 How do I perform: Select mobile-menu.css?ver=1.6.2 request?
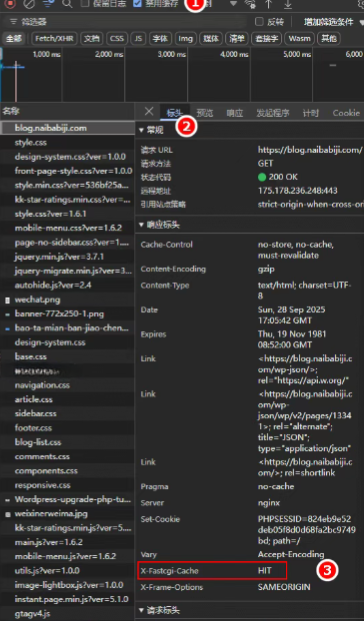[x=67, y=228]
